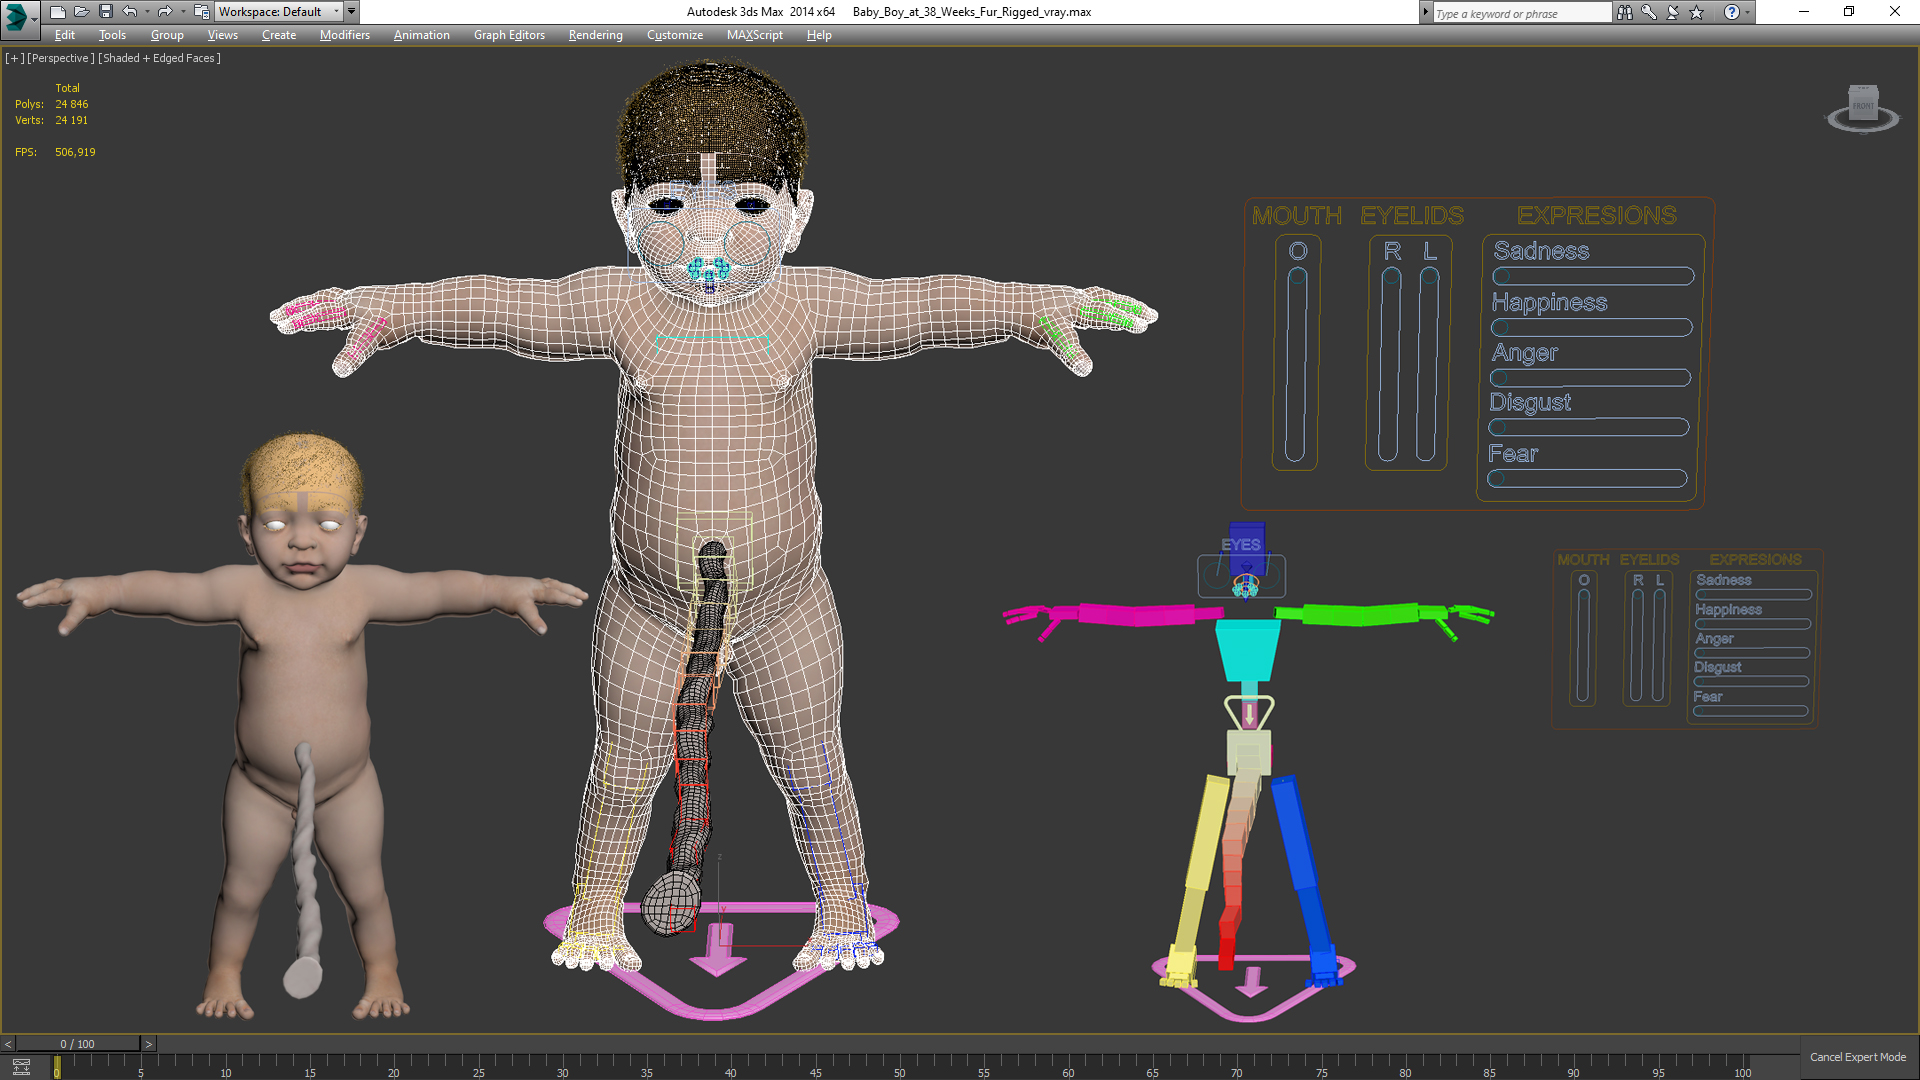Image resolution: width=1920 pixels, height=1080 pixels.
Task: Click the Shaded + Edged Faces label
Action: tap(159, 58)
